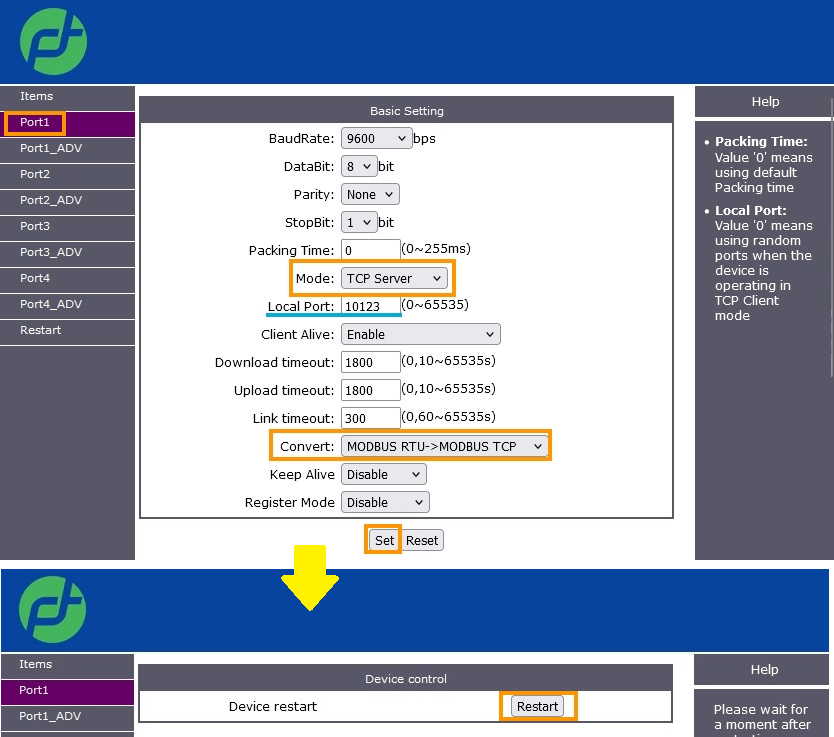Screen dimensions: 834x737
Task: Click the green logo in the lower header
Action: click(x=53, y=609)
